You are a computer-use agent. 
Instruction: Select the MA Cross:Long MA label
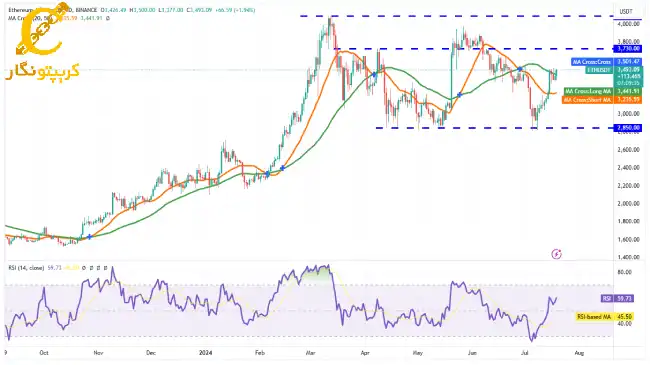point(588,91)
